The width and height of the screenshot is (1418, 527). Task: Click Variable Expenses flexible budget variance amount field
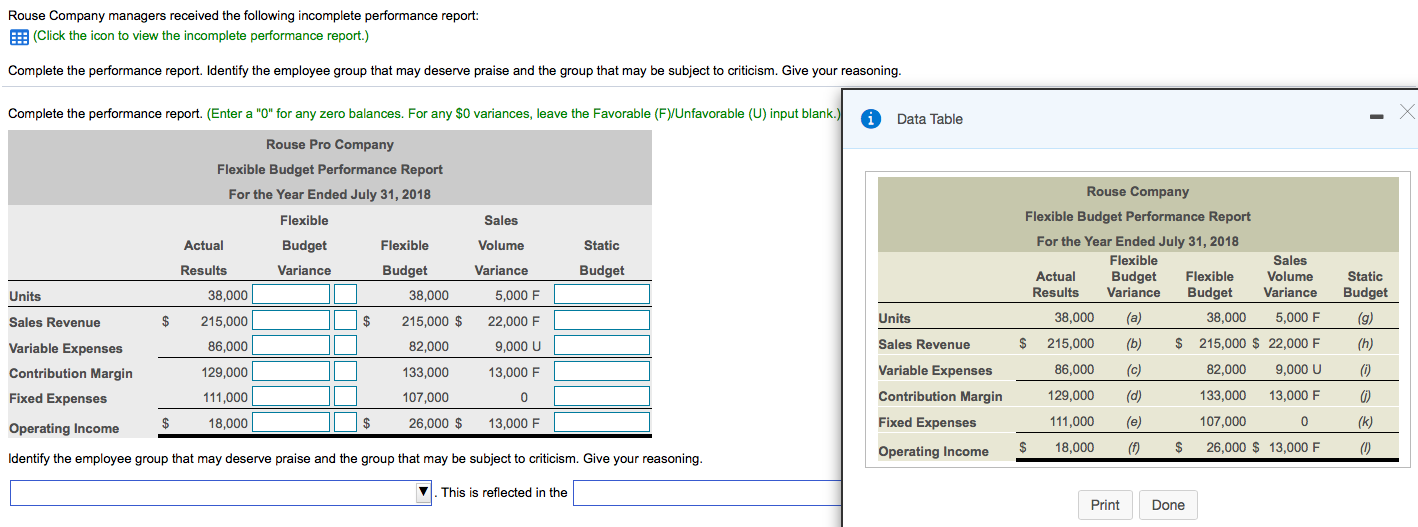pyautogui.click(x=291, y=346)
